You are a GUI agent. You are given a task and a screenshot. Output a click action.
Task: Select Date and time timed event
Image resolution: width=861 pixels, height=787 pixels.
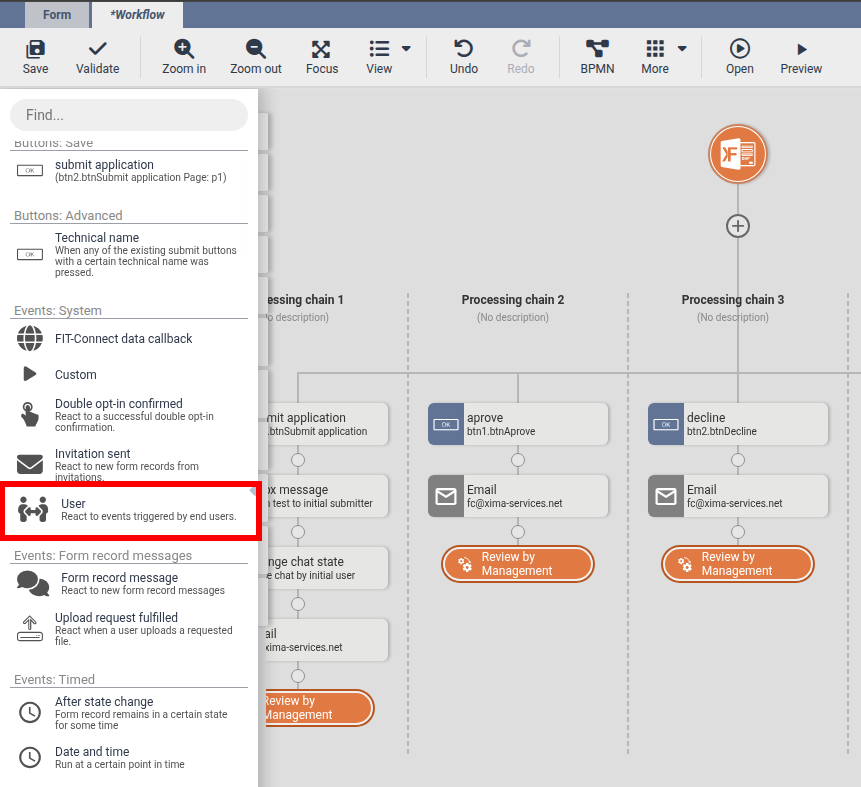pyautogui.click(x=129, y=757)
